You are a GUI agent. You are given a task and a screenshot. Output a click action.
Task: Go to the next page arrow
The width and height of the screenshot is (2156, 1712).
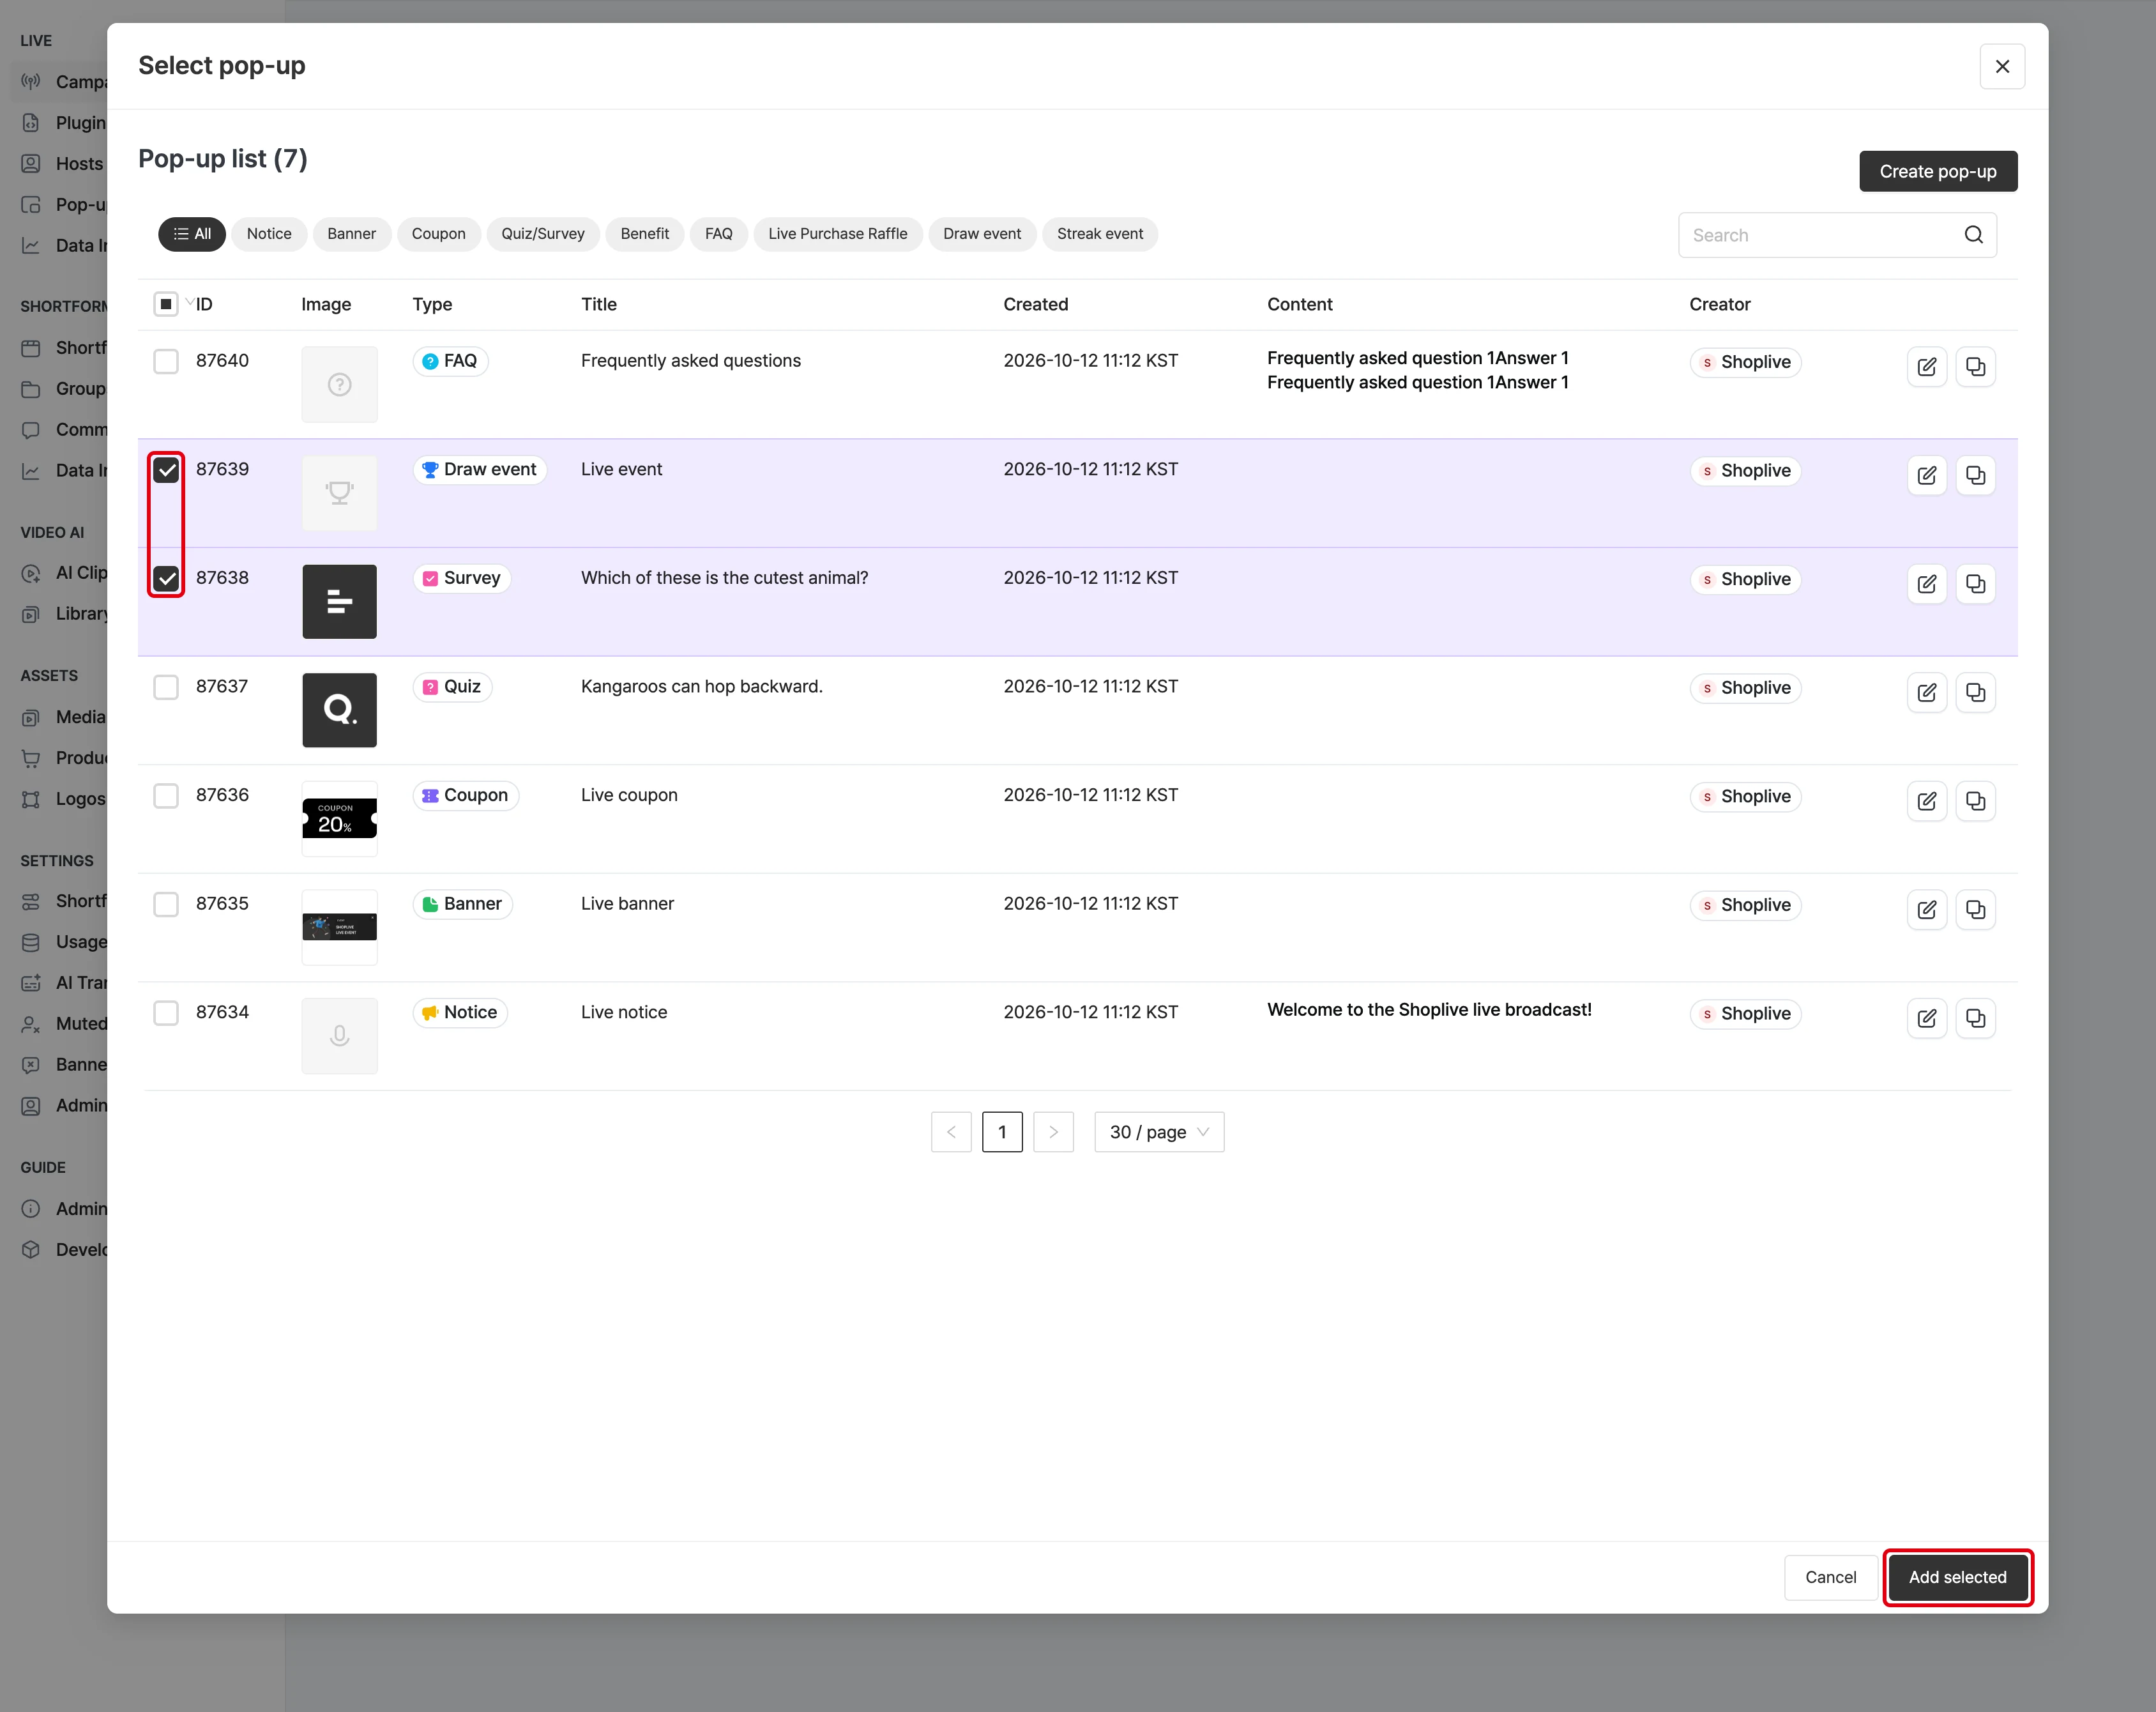[x=1053, y=1132]
